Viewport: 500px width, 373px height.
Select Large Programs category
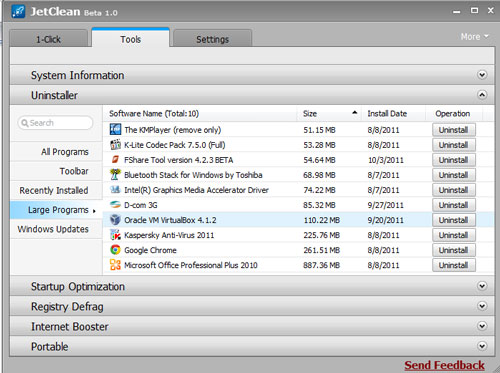point(56,210)
